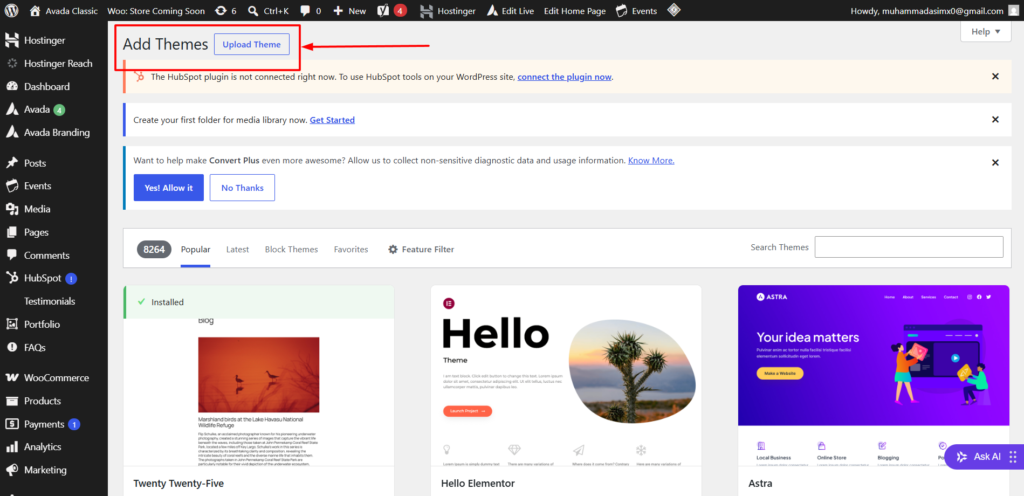
Task: Open Yoast SEO icon with 4 notifications
Action: point(384,10)
